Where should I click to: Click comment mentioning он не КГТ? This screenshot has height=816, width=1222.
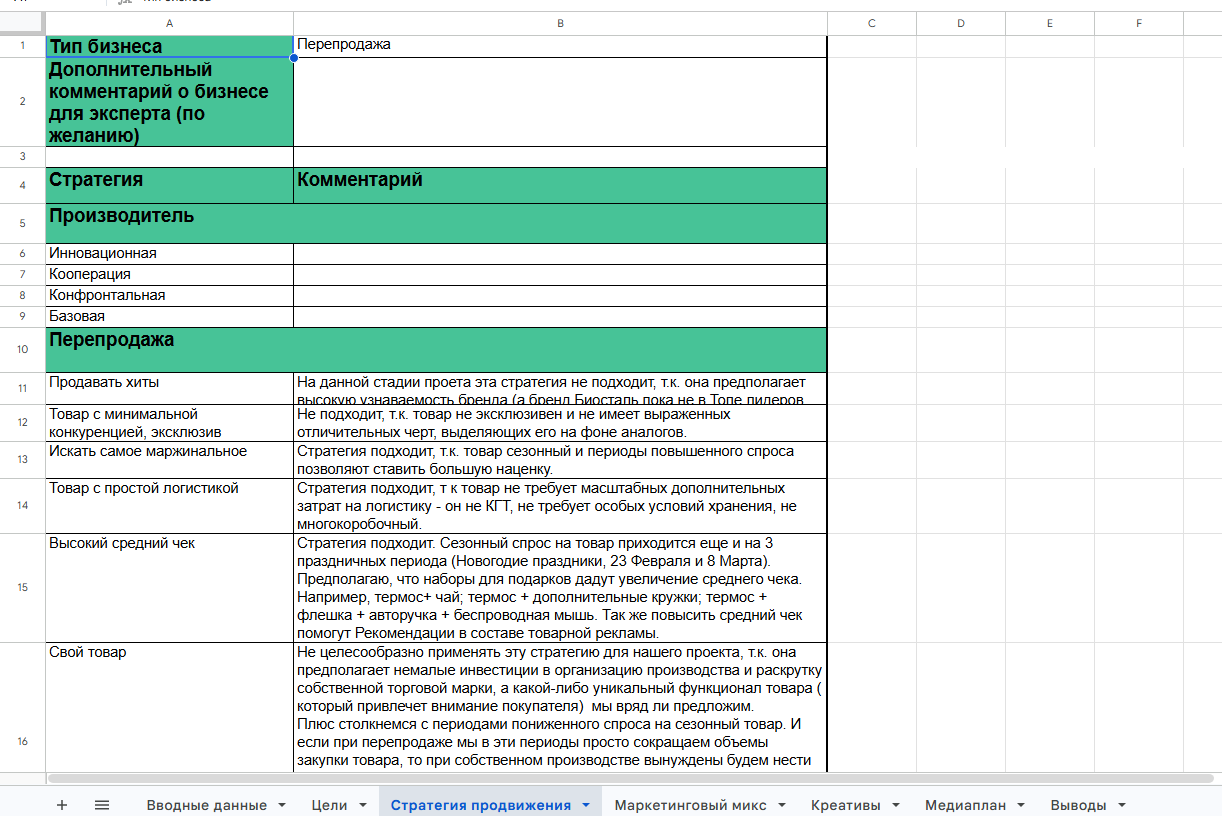[x=560, y=506]
